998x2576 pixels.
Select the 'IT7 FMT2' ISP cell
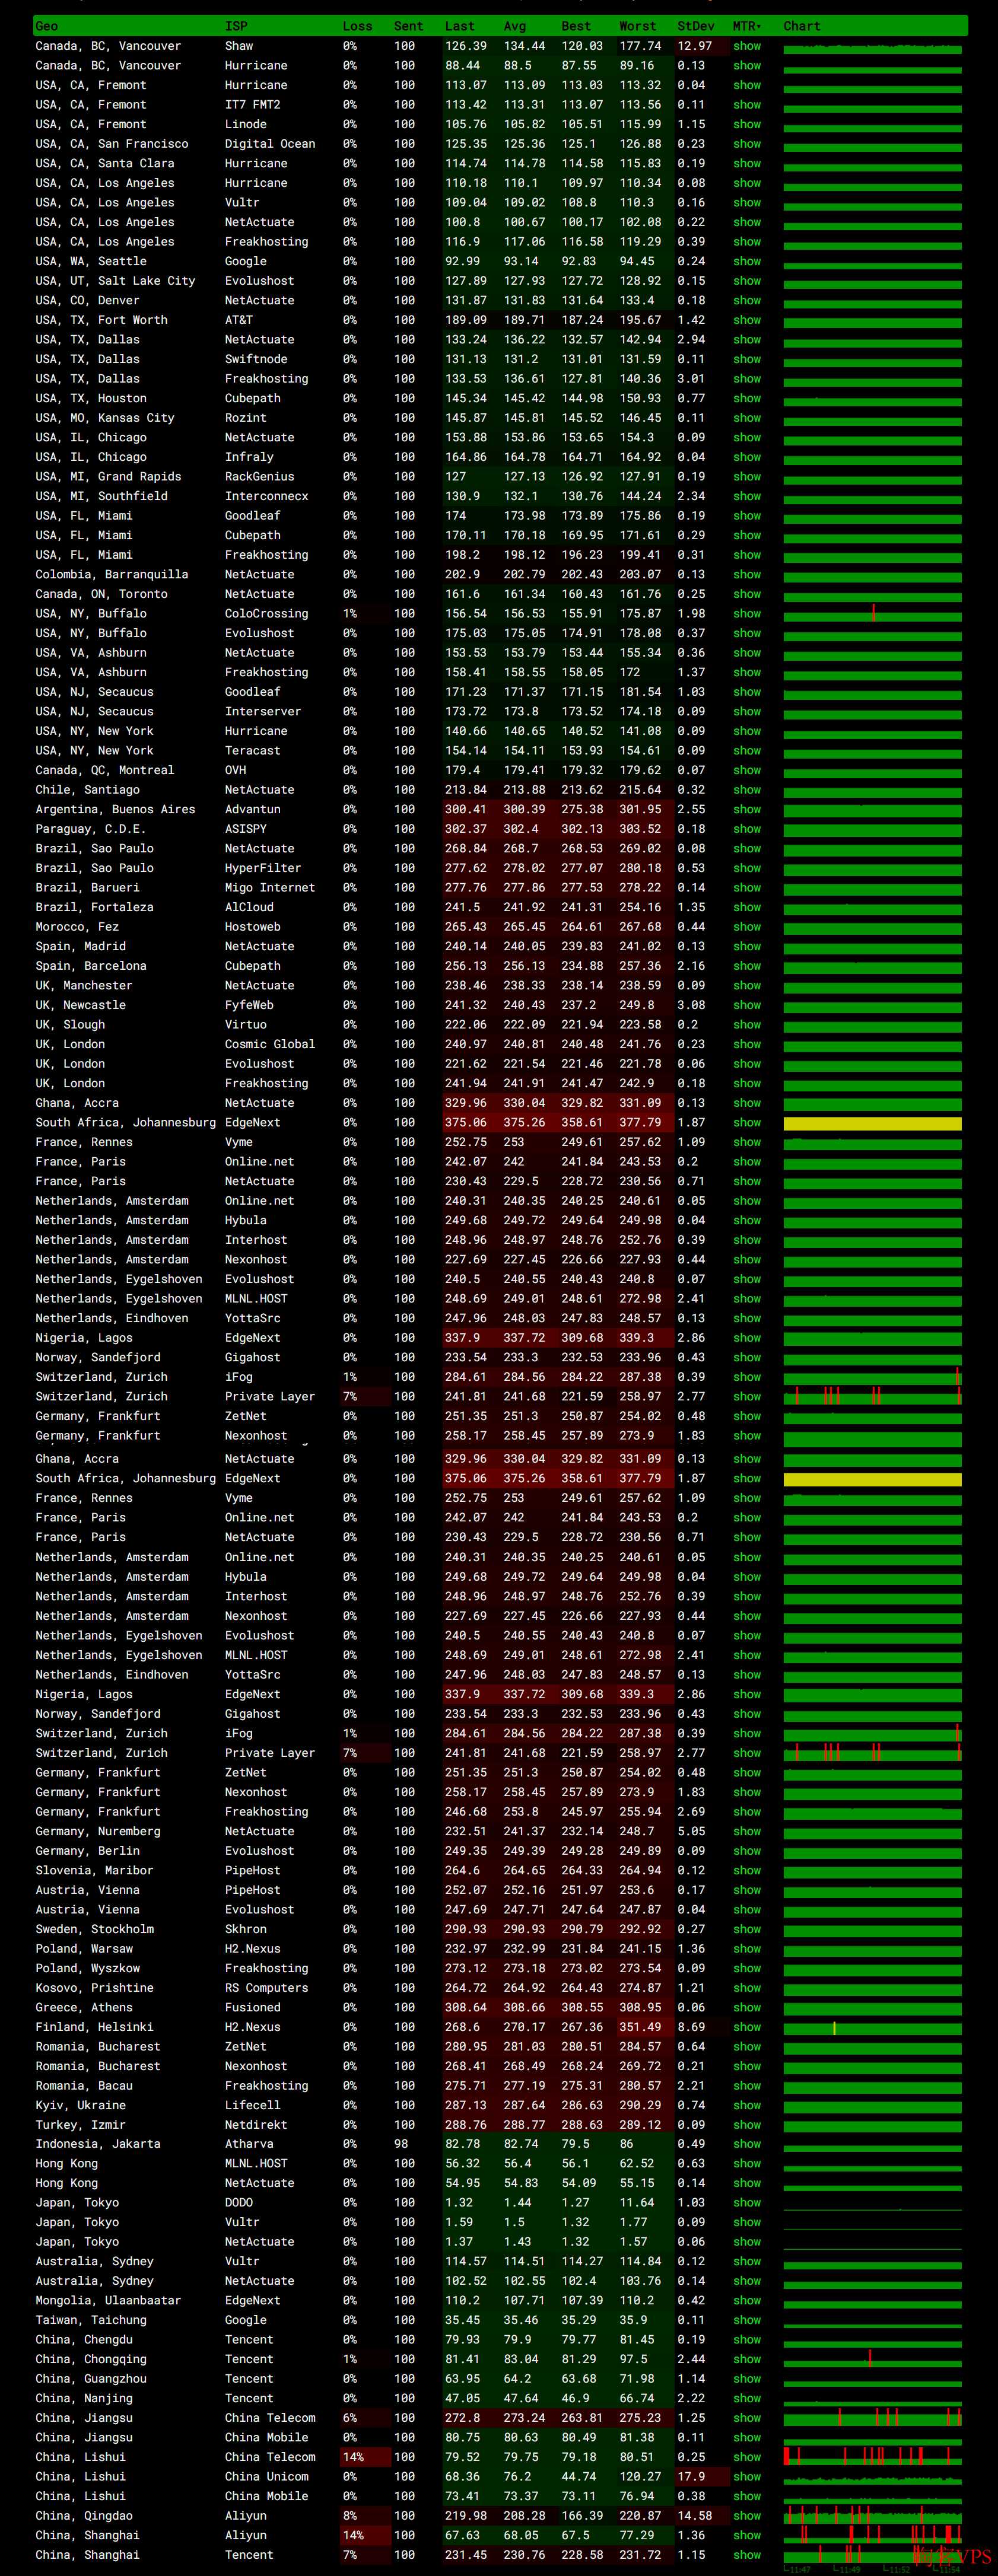click(x=252, y=105)
